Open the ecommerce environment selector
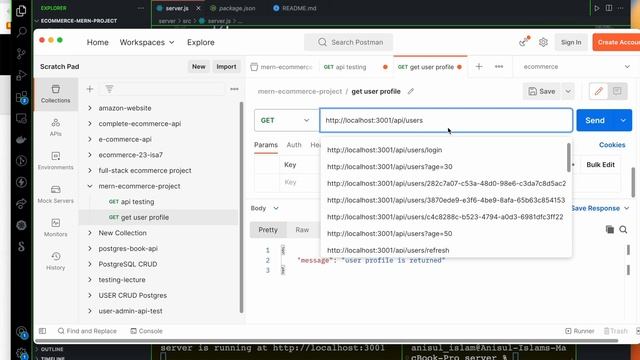The image size is (640, 360). (x=577, y=67)
